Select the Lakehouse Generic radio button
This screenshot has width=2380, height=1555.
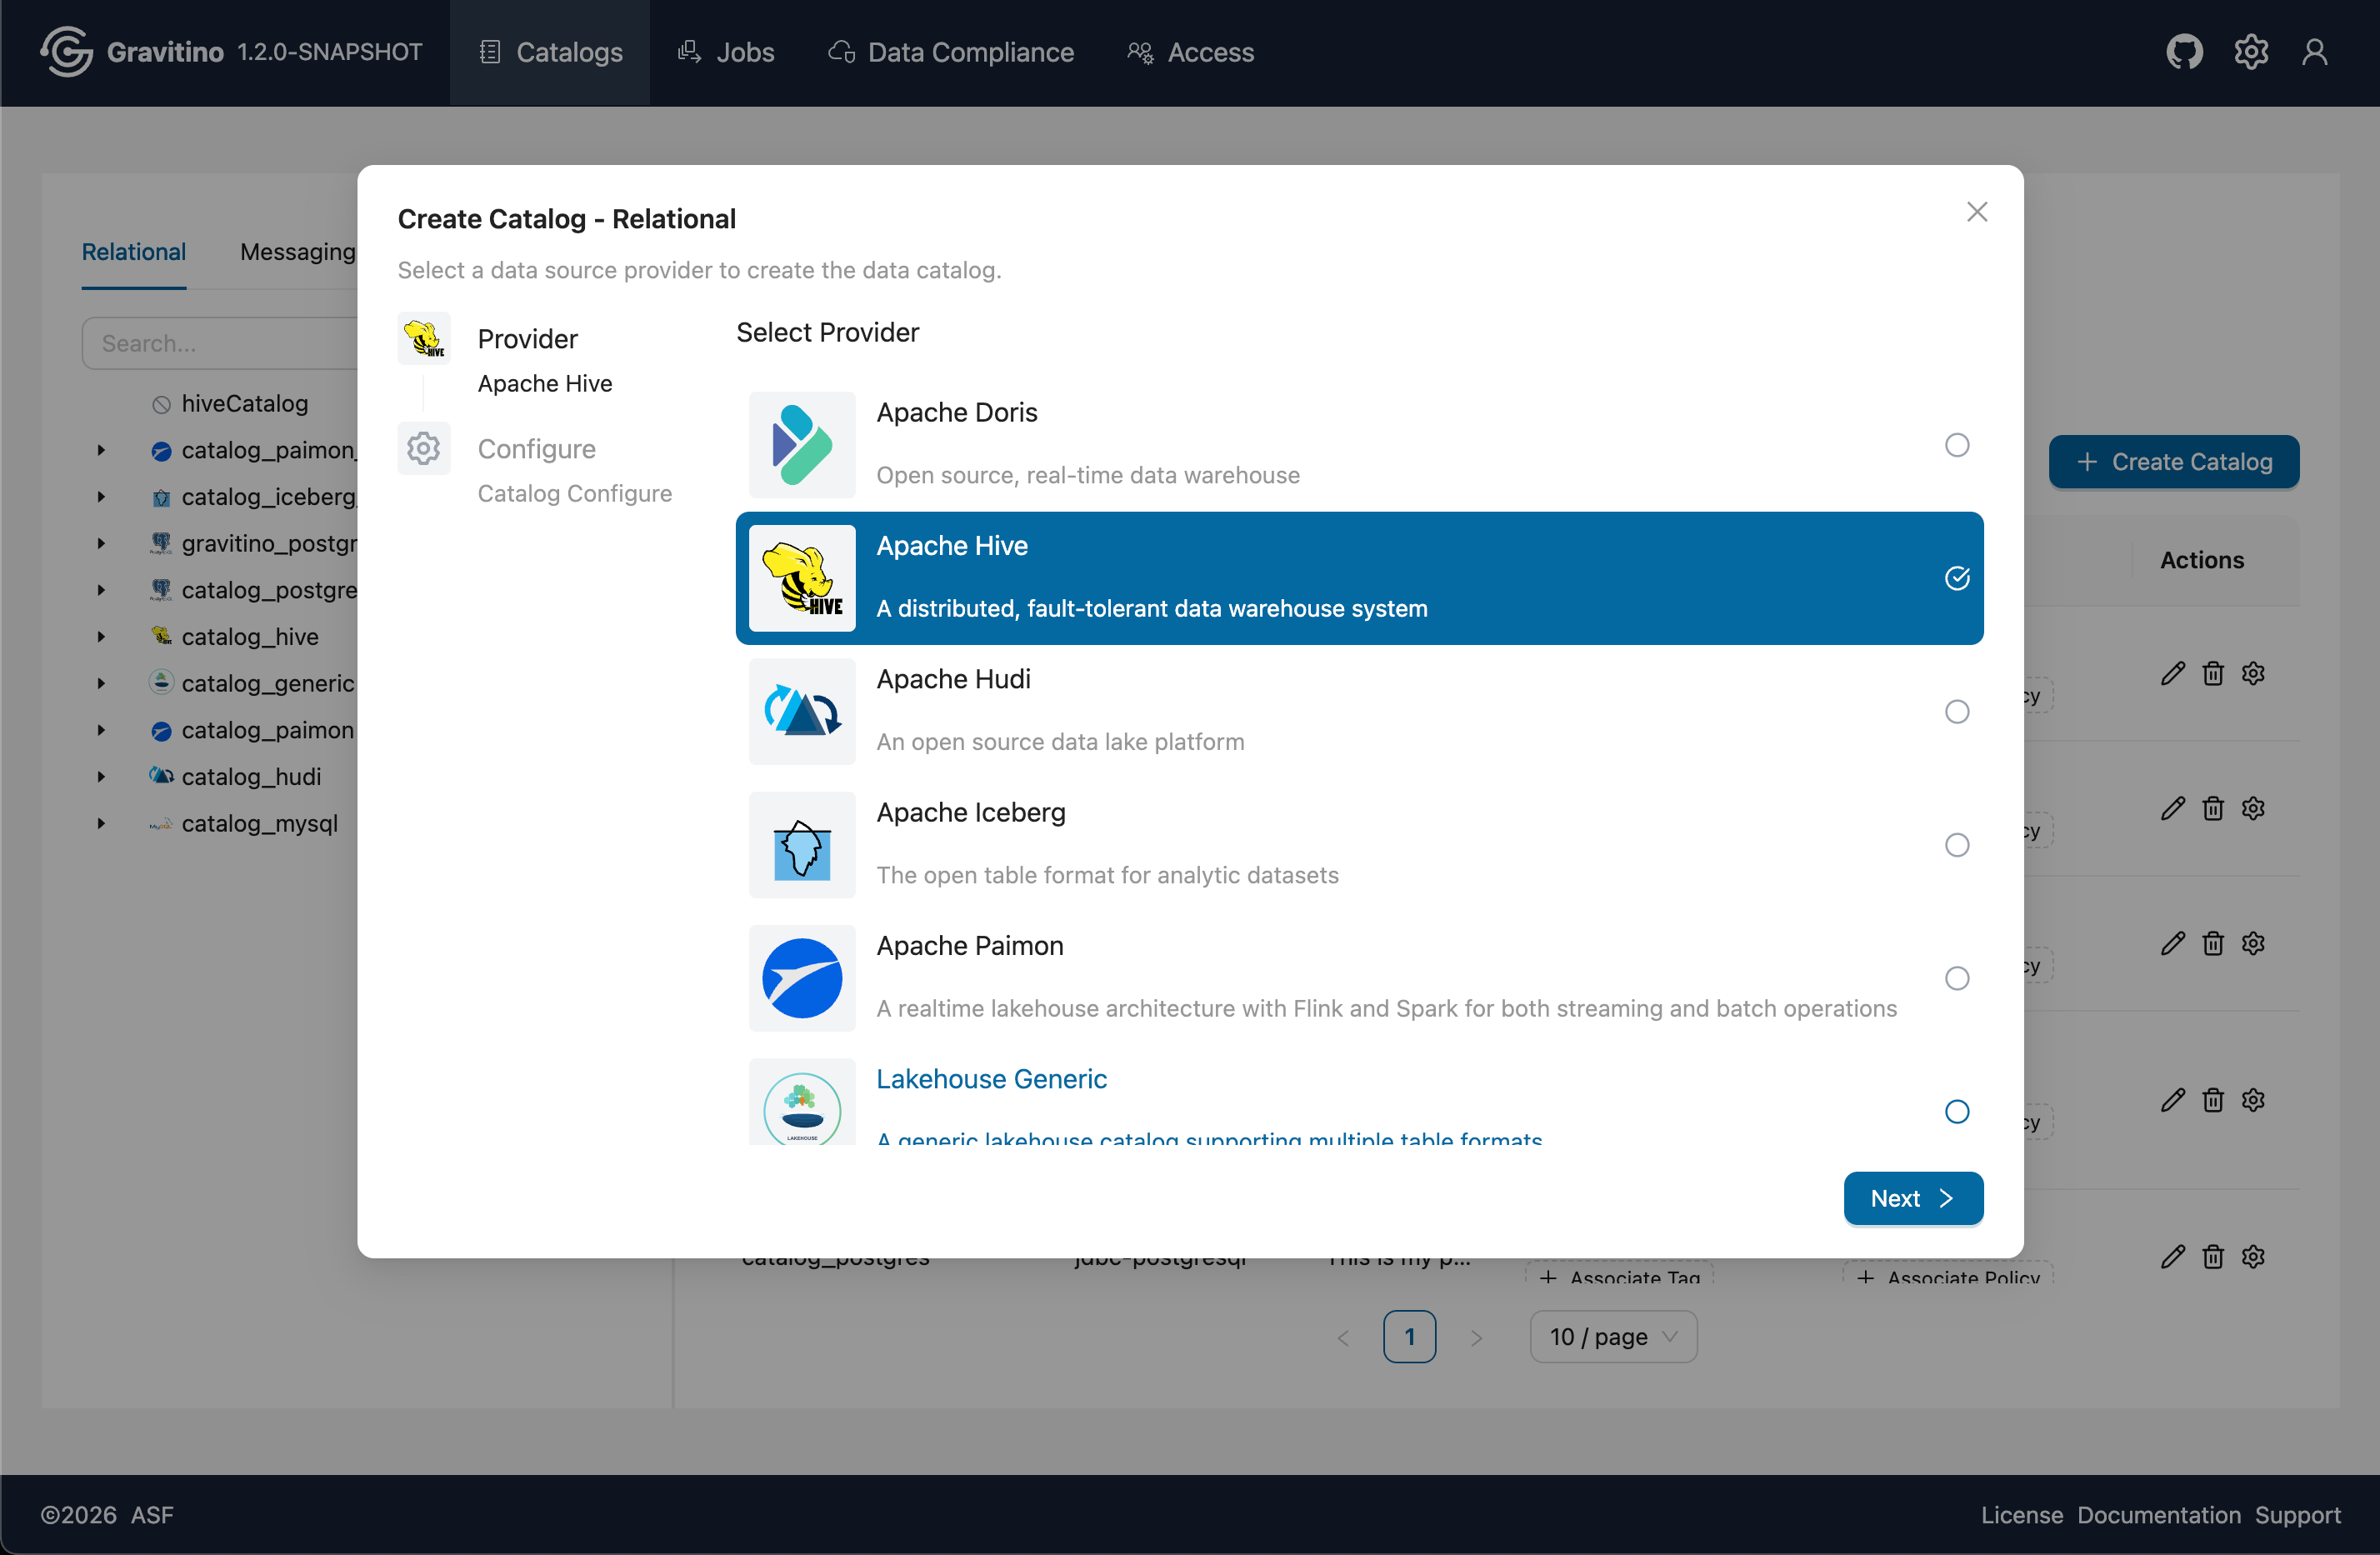coord(1956,1111)
